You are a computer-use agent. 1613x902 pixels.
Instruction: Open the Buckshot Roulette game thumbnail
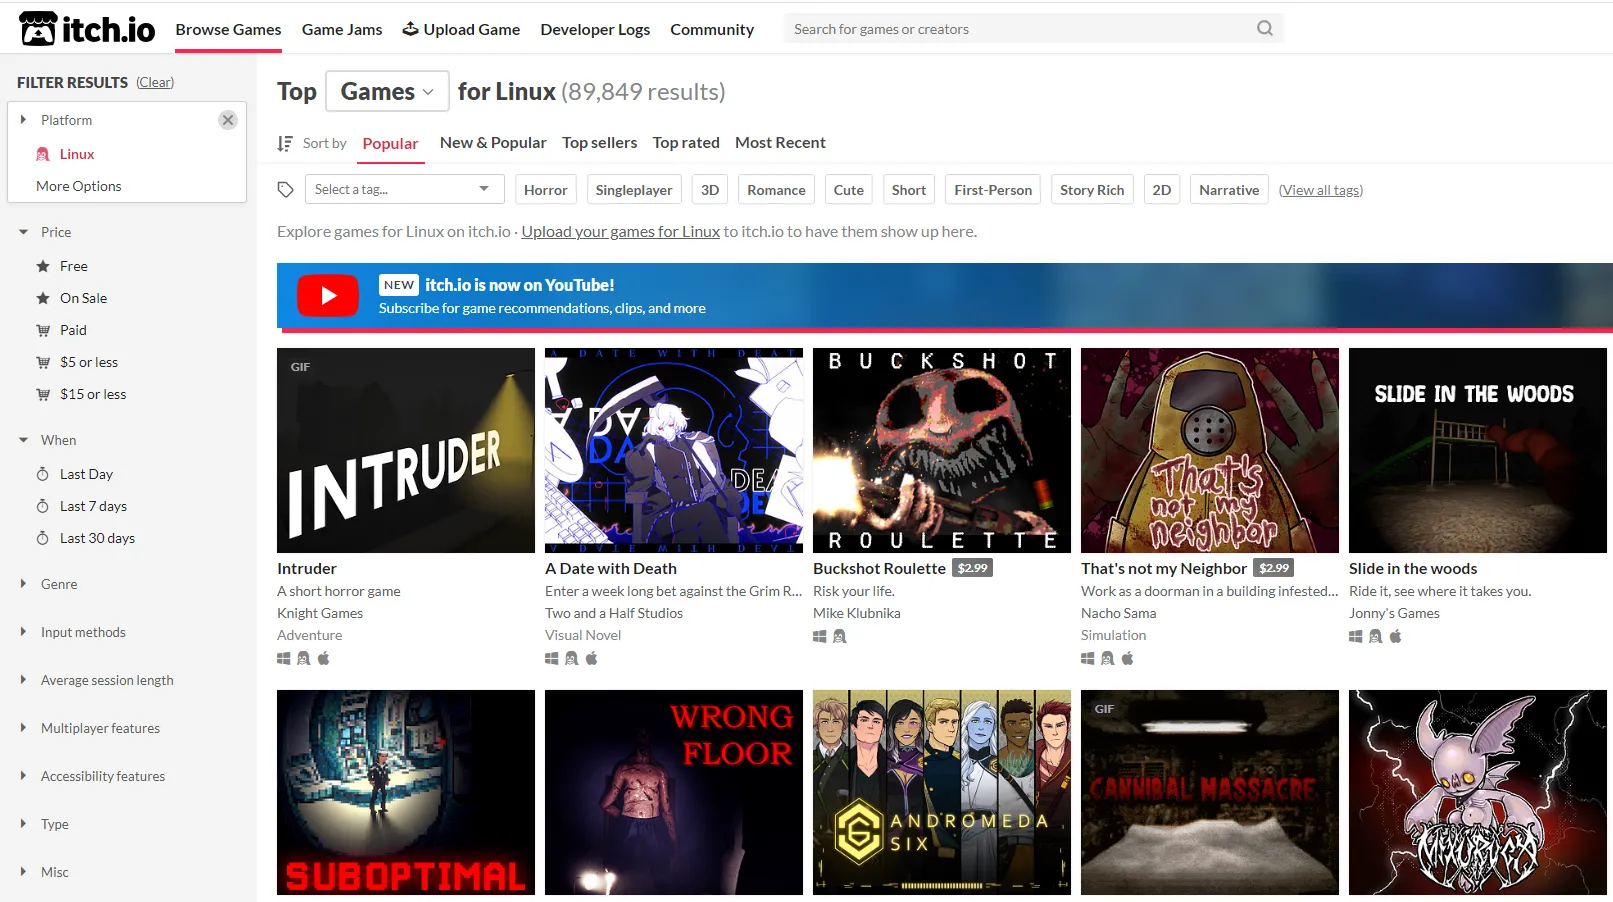point(941,450)
